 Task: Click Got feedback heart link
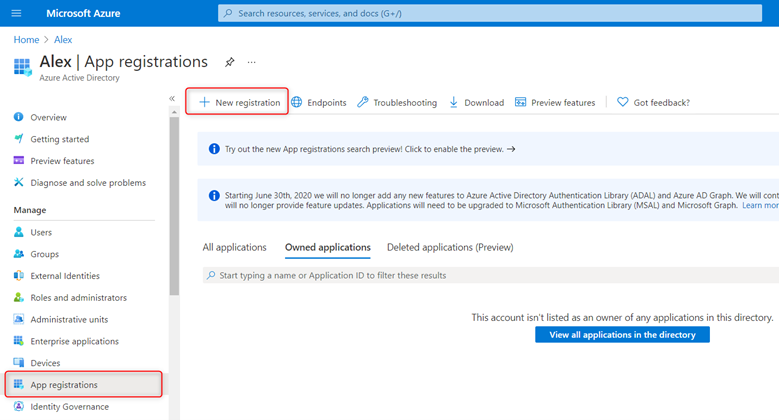[x=653, y=102]
